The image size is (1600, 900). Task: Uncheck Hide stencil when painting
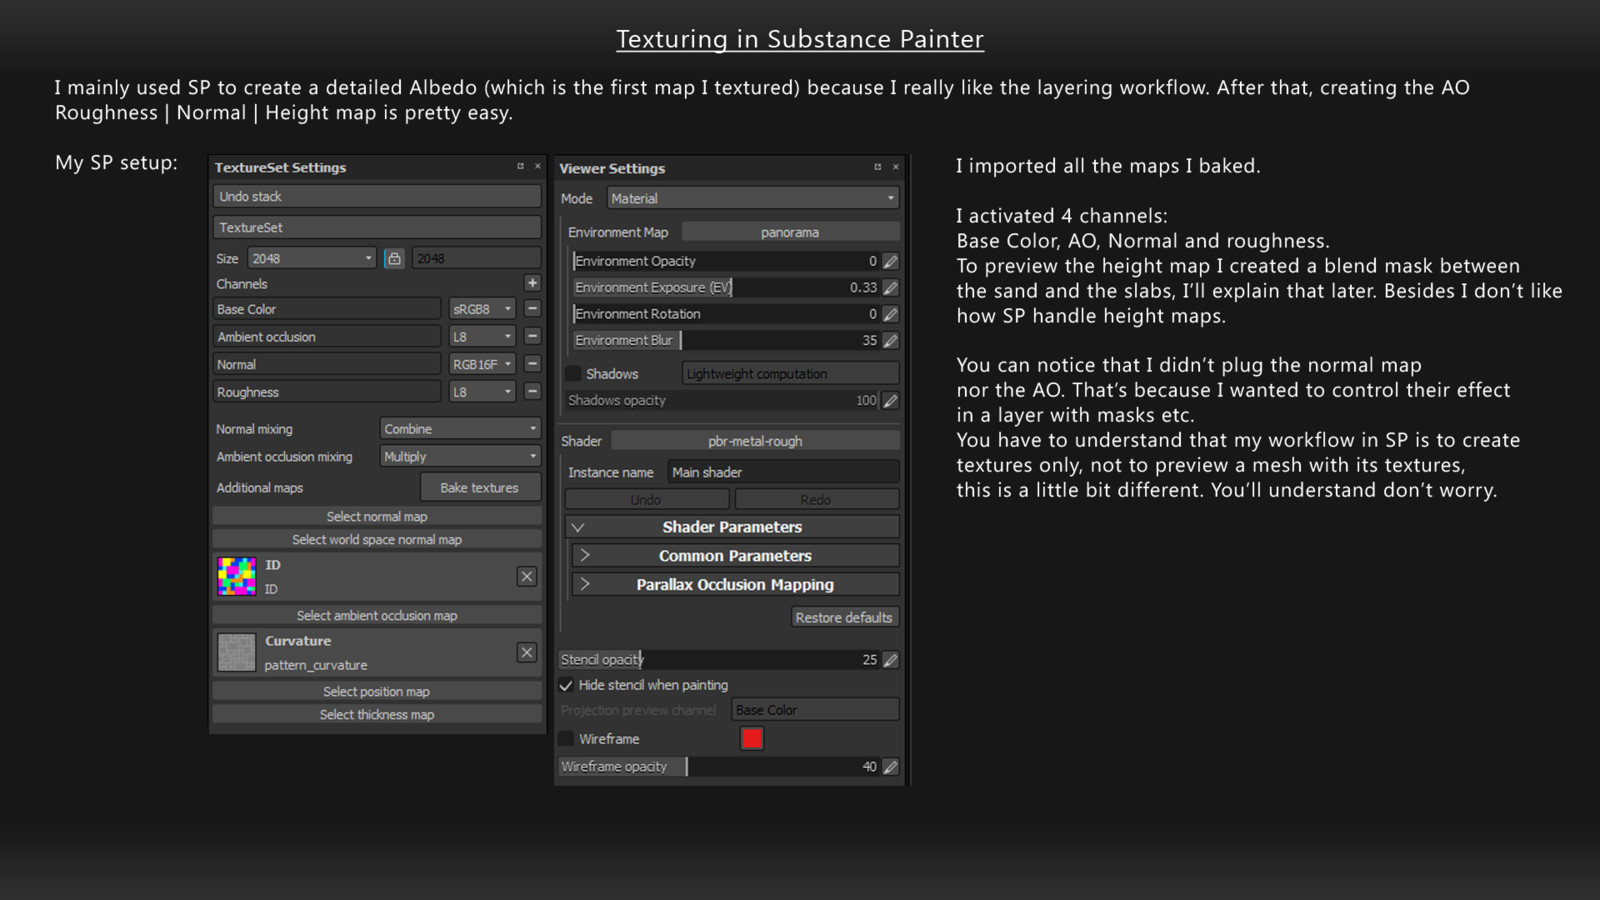tap(566, 685)
